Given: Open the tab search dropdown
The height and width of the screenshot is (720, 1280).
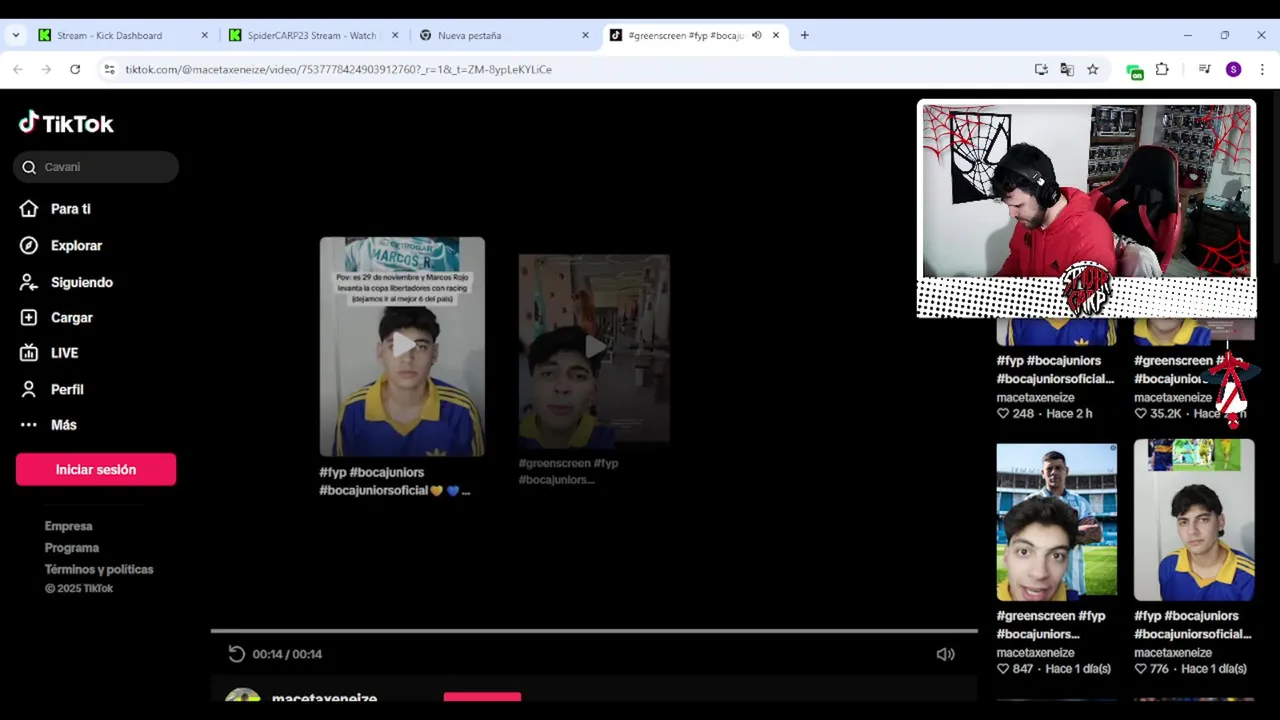Looking at the screenshot, I should tap(15, 35).
